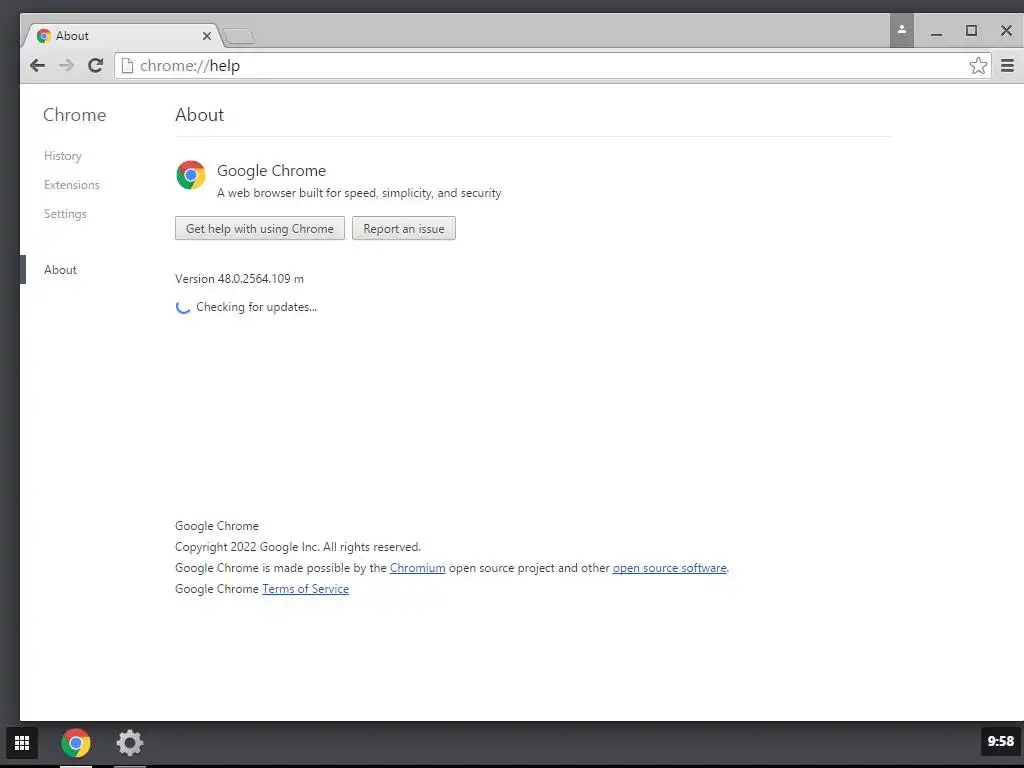Image resolution: width=1024 pixels, height=768 pixels.
Task: Reload the page with the refresh icon
Action: [95, 65]
